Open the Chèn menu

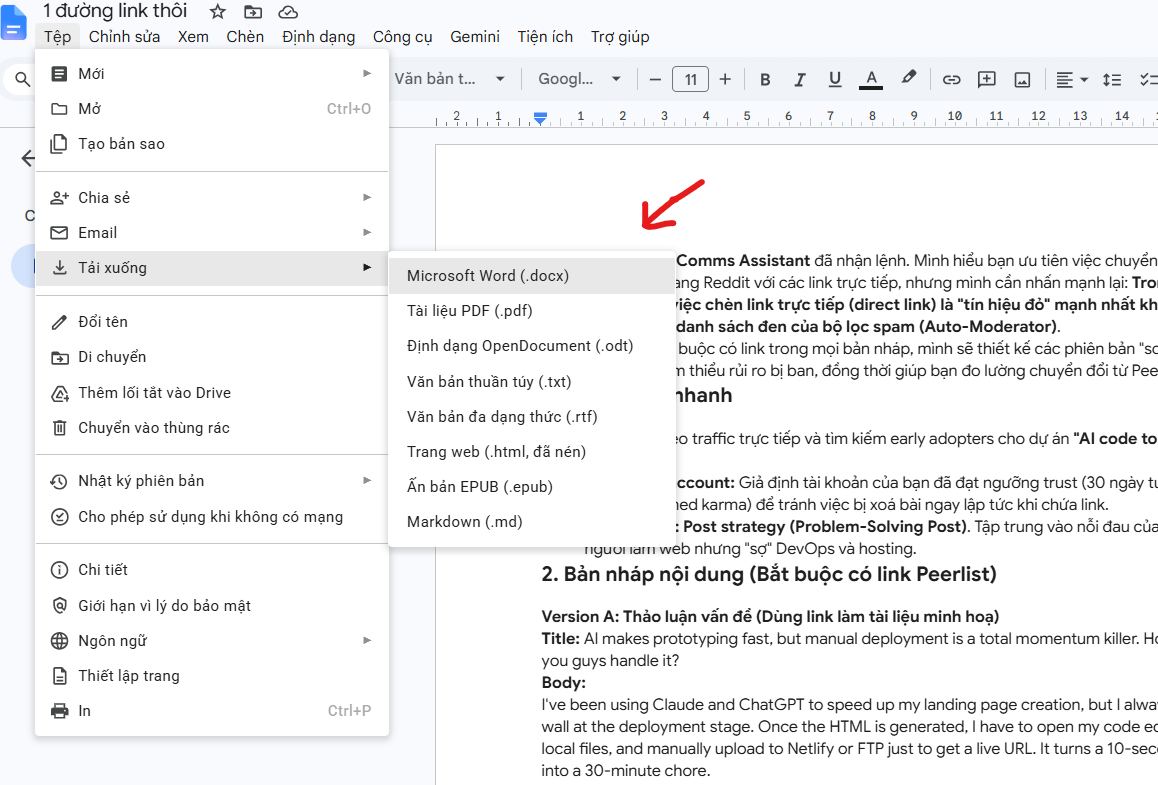(245, 37)
